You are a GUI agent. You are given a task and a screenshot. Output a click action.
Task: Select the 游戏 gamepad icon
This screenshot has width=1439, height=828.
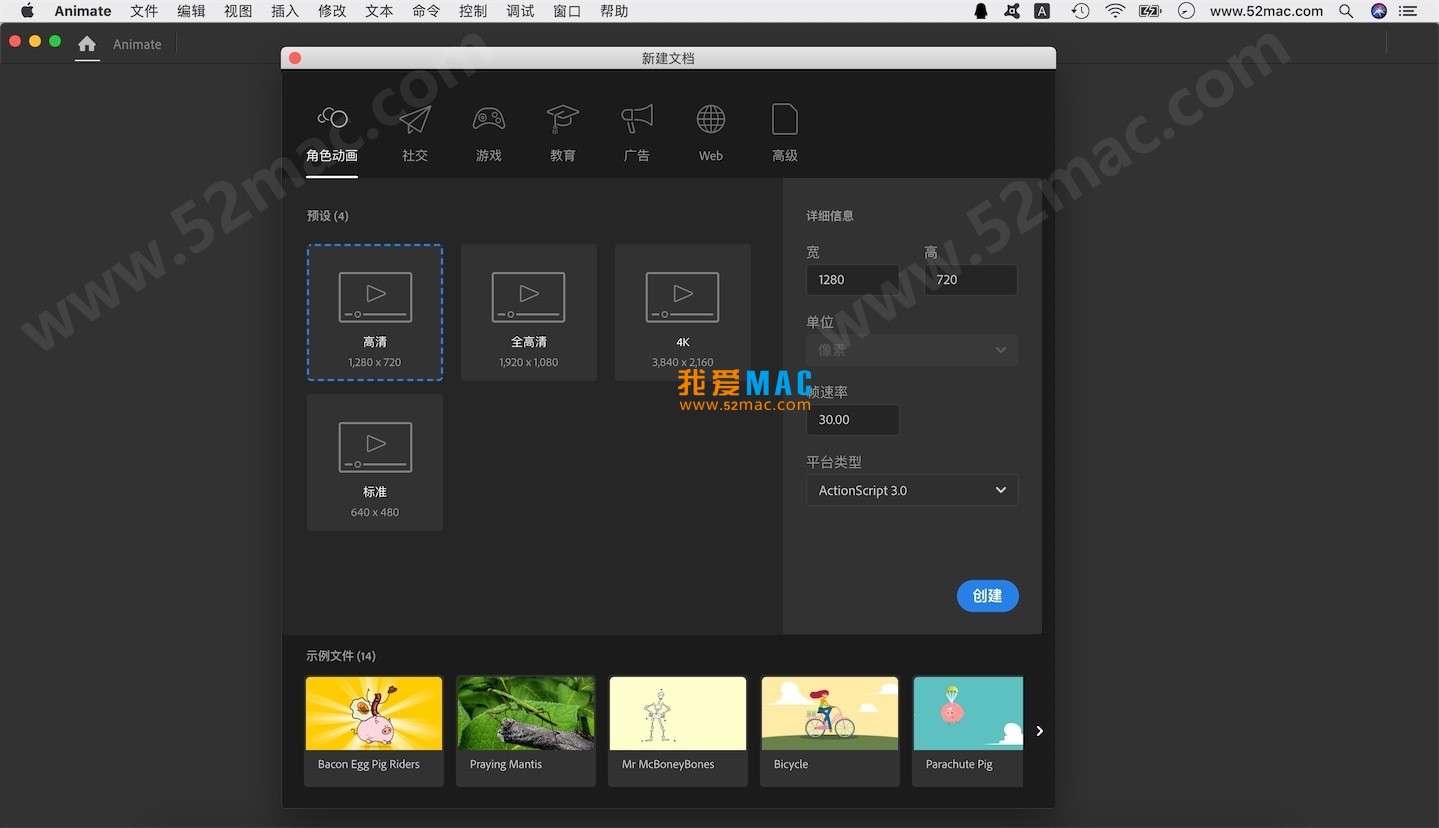pos(489,119)
